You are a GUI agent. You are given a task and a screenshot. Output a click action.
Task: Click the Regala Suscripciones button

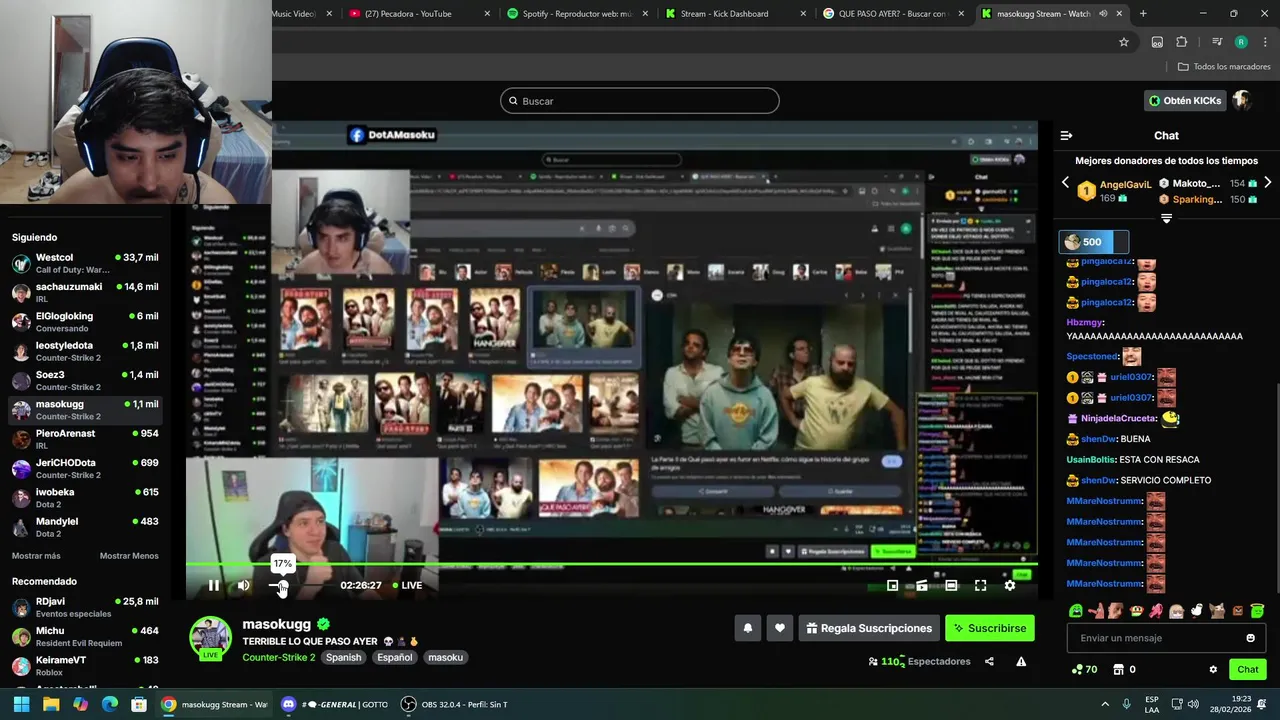tap(869, 628)
